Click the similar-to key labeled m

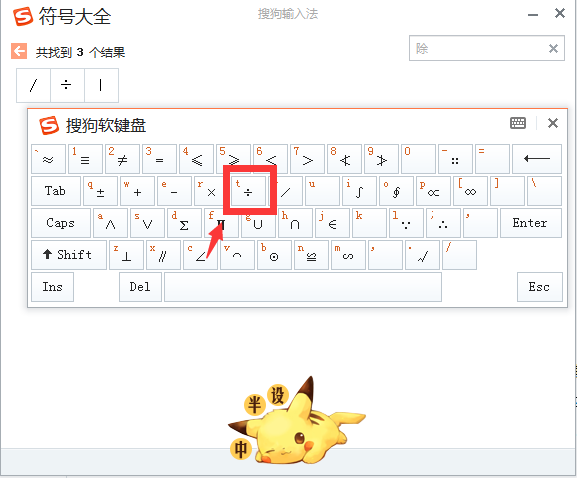[348, 255]
